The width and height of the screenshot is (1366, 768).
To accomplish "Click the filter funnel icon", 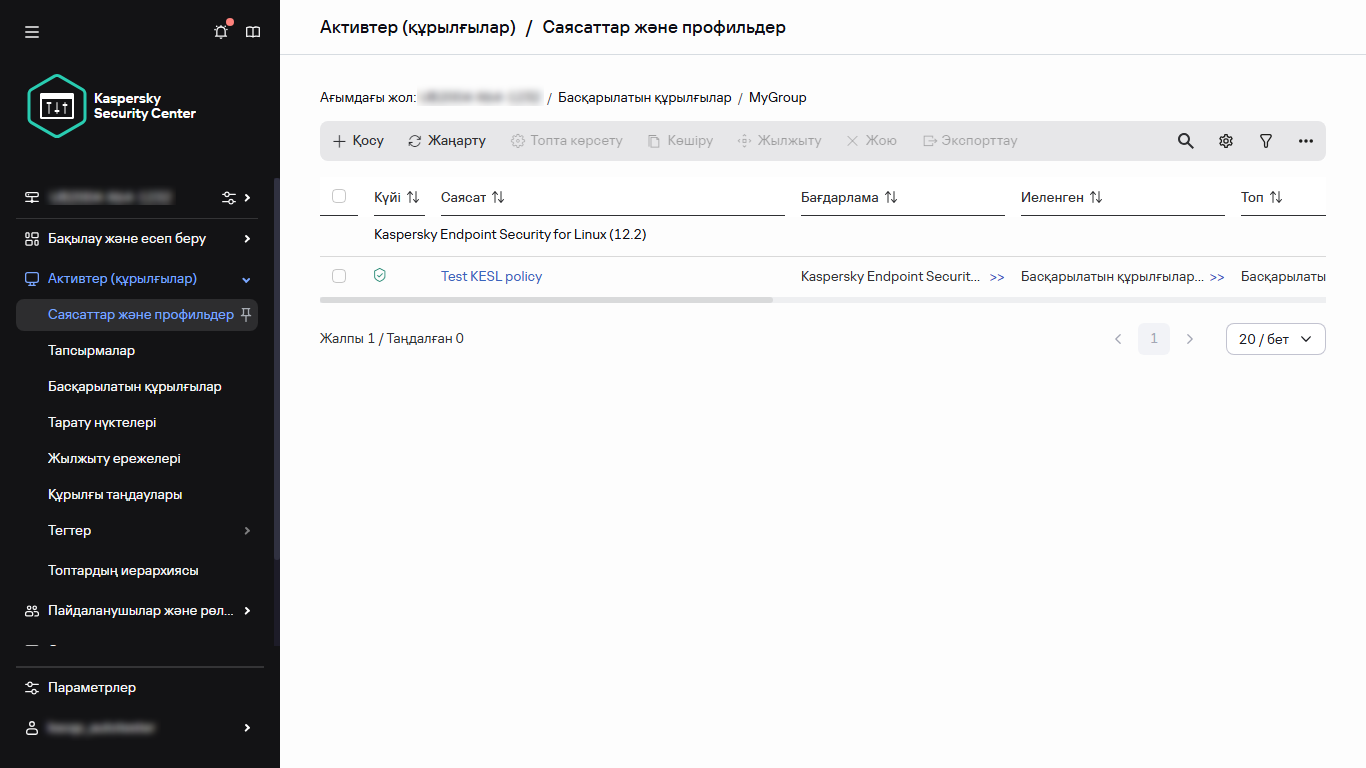I will [x=1265, y=141].
